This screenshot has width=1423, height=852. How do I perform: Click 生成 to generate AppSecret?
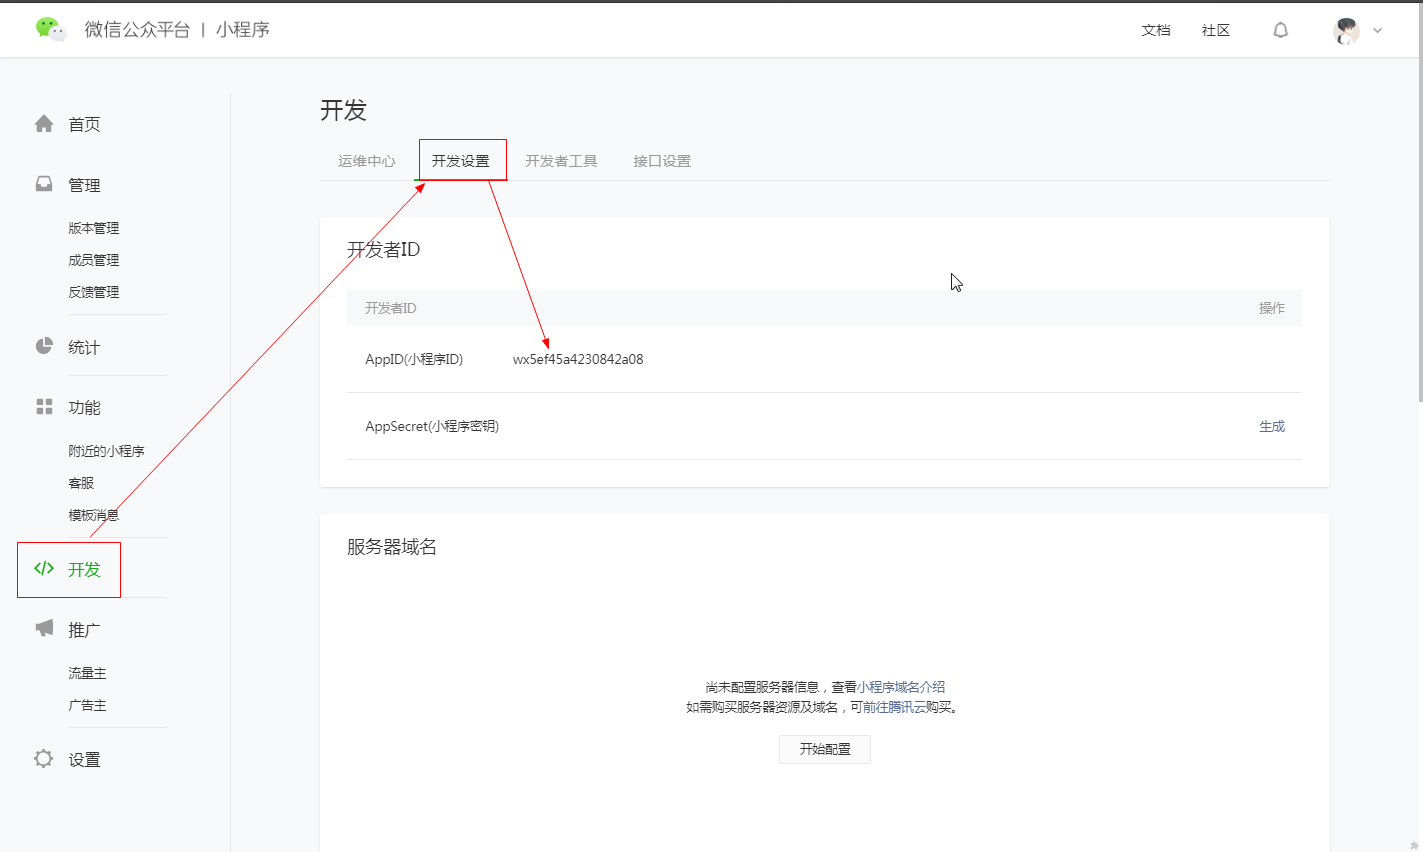(1271, 425)
